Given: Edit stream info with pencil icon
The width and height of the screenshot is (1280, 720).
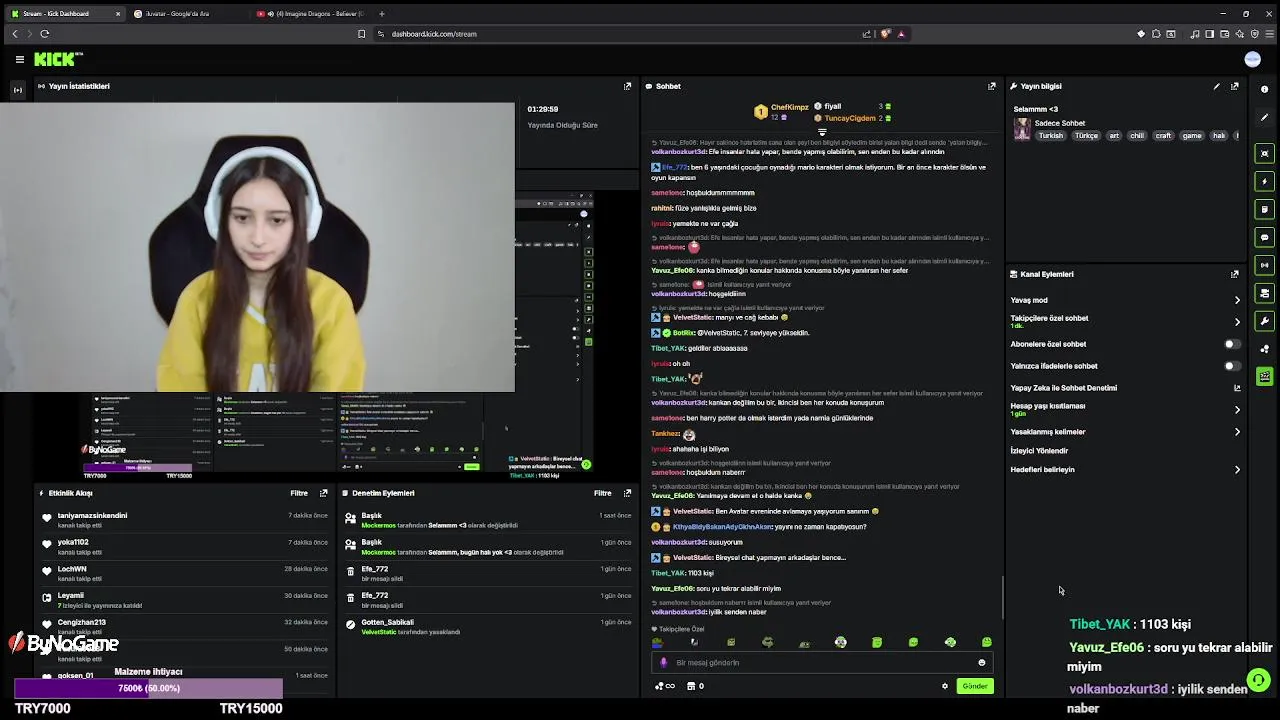Looking at the screenshot, I should [1217, 86].
